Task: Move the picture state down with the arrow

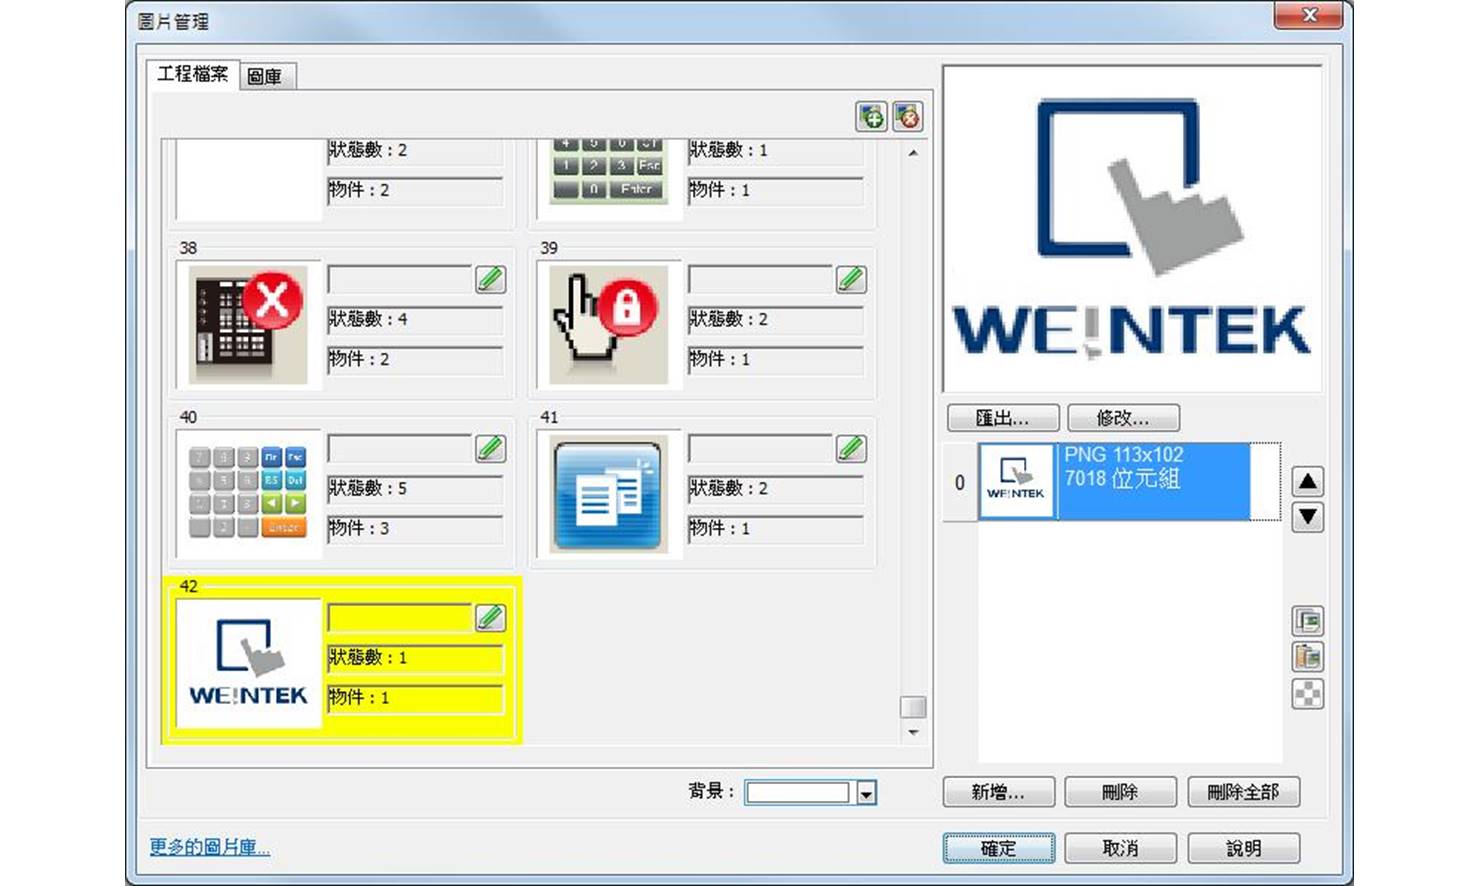Action: (1307, 517)
